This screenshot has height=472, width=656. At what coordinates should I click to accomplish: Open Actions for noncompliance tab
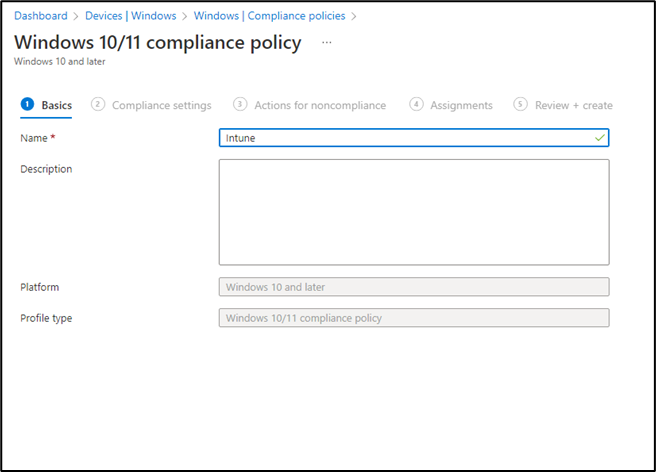(x=320, y=105)
